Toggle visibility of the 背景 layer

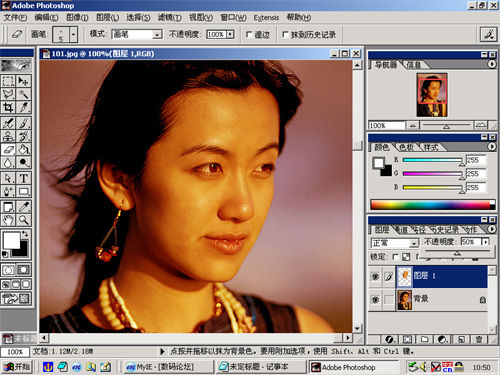pos(375,299)
